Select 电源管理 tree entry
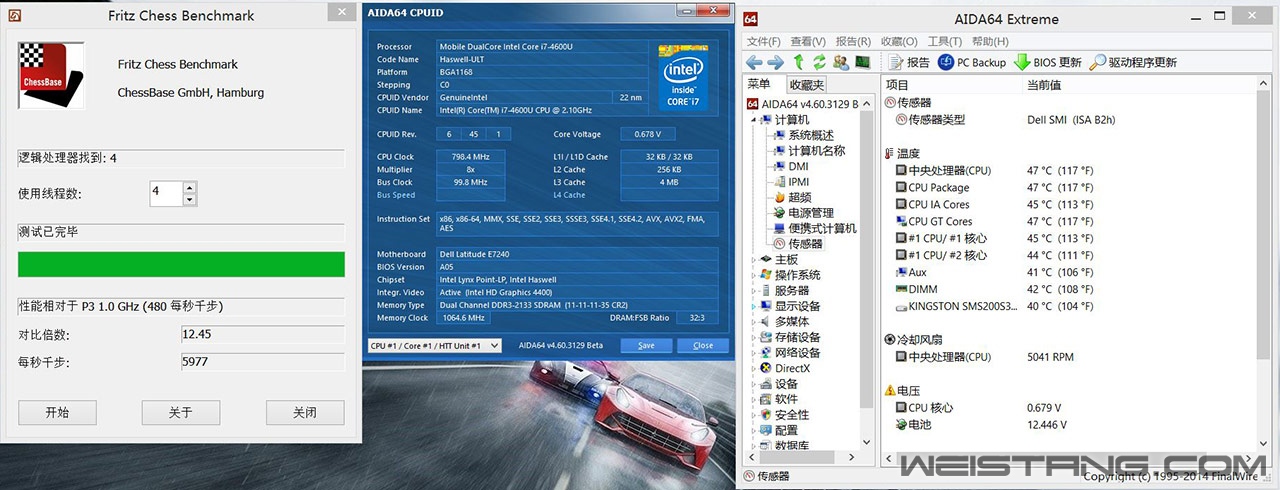This screenshot has width=1280, height=490. point(802,213)
